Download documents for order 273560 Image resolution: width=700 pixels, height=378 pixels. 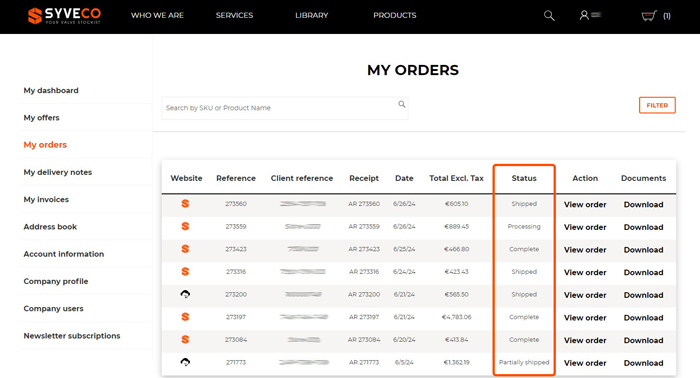click(x=643, y=204)
